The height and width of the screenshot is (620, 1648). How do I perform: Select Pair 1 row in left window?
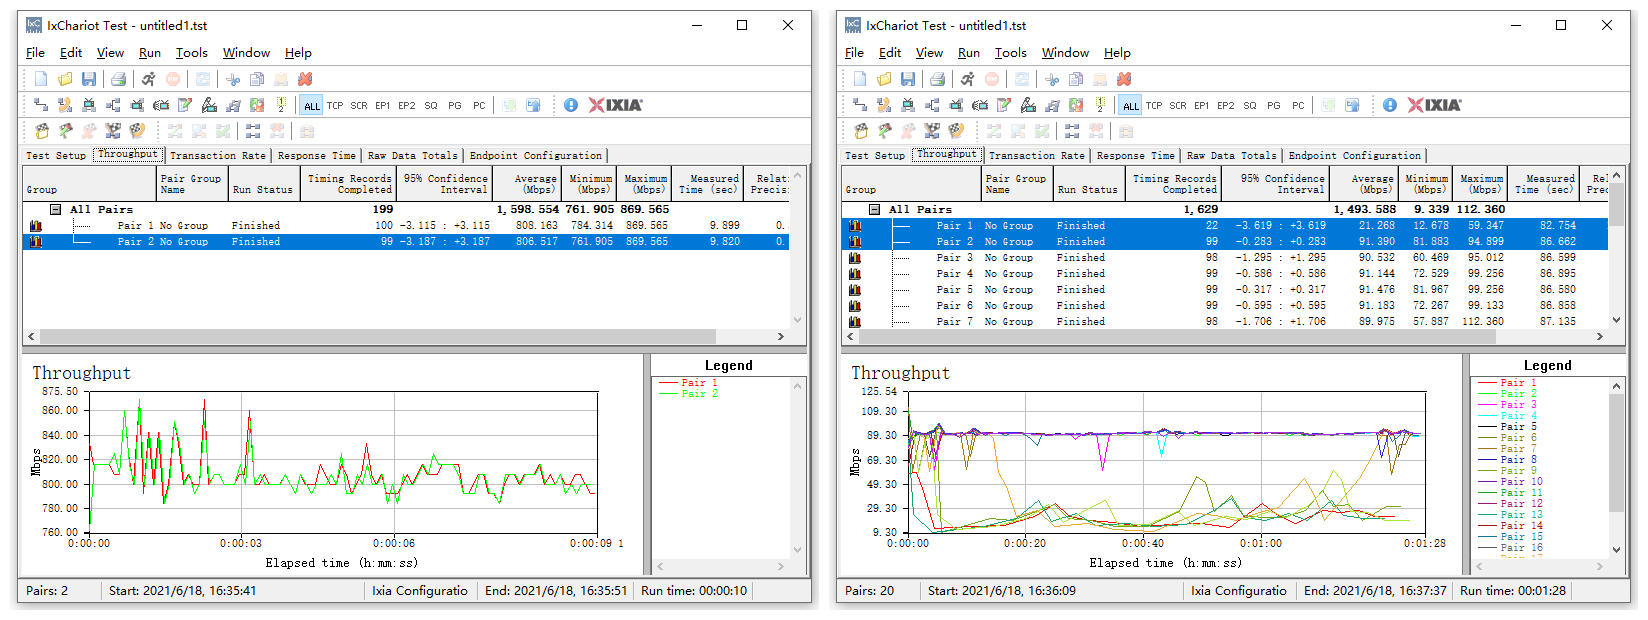(x=405, y=226)
